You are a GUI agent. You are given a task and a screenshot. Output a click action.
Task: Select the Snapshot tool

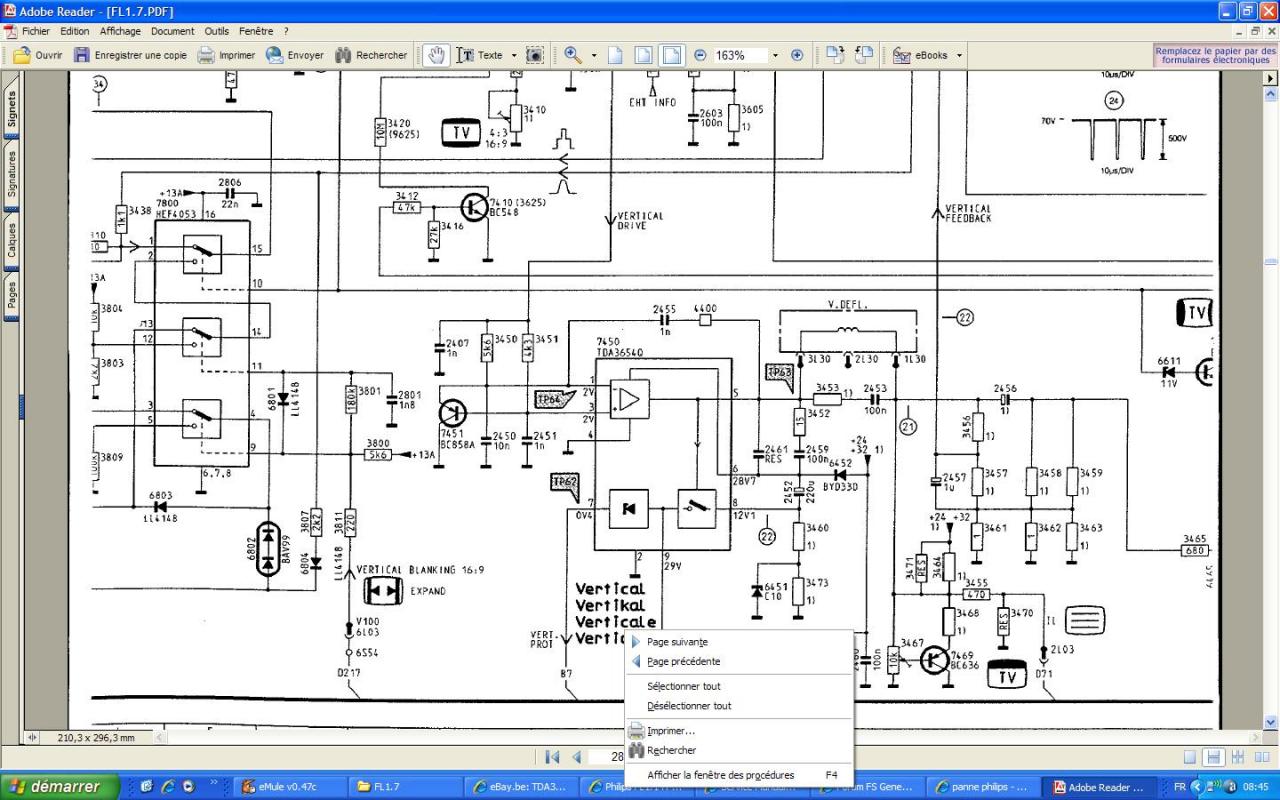point(535,55)
